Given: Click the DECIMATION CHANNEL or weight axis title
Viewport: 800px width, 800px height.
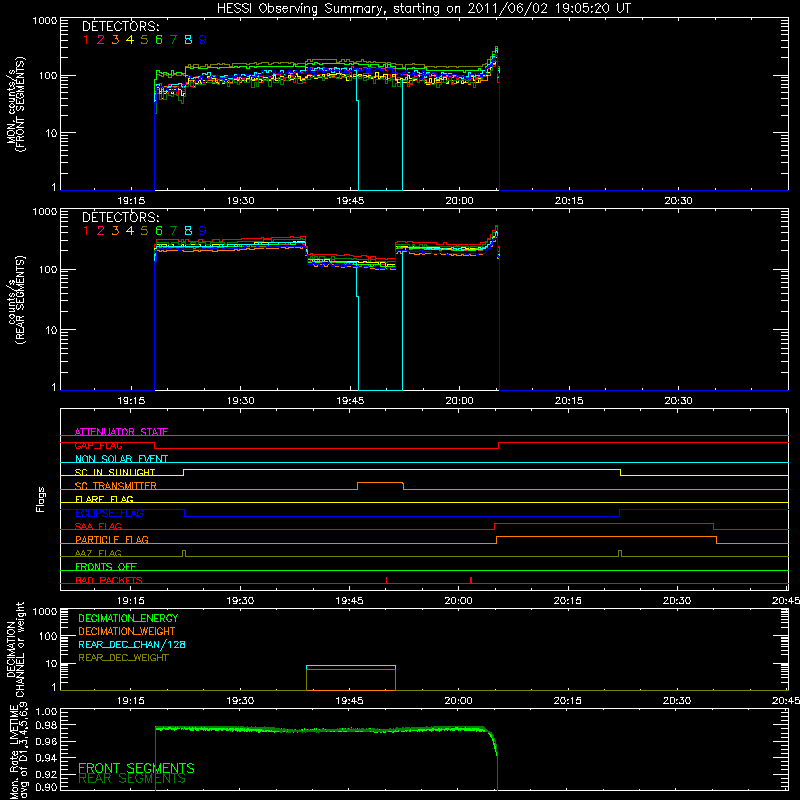Looking at the screenshot, I should tap(16, 649).
